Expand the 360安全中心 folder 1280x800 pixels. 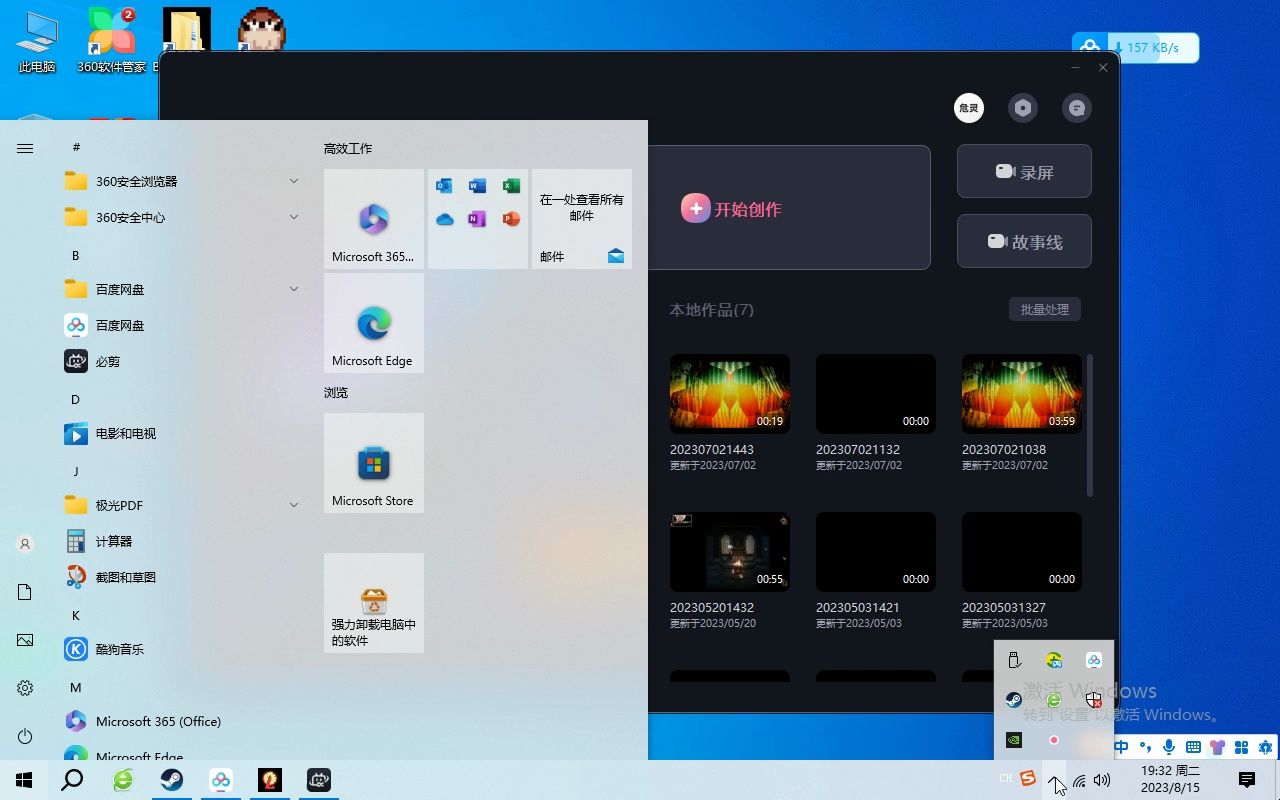click(x=180, y=217)
